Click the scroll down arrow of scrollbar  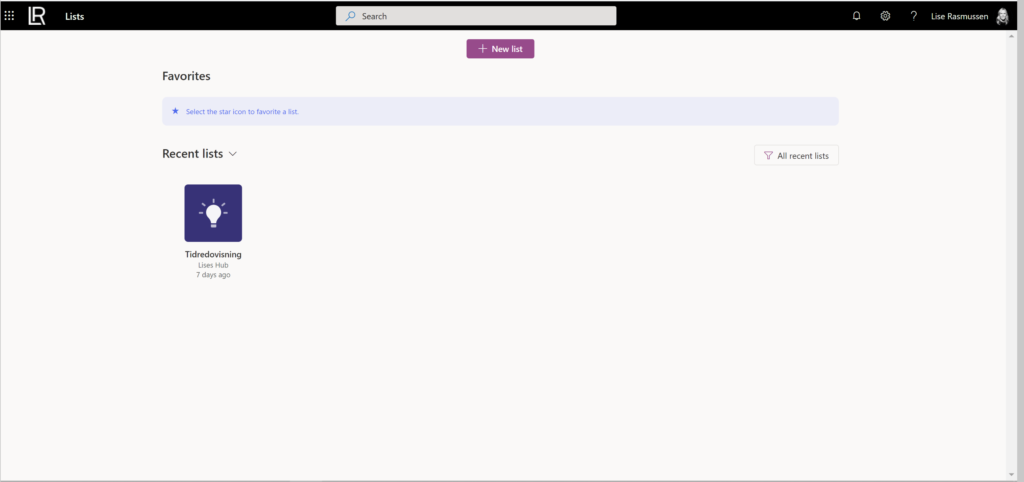(x=1012, y=474)
